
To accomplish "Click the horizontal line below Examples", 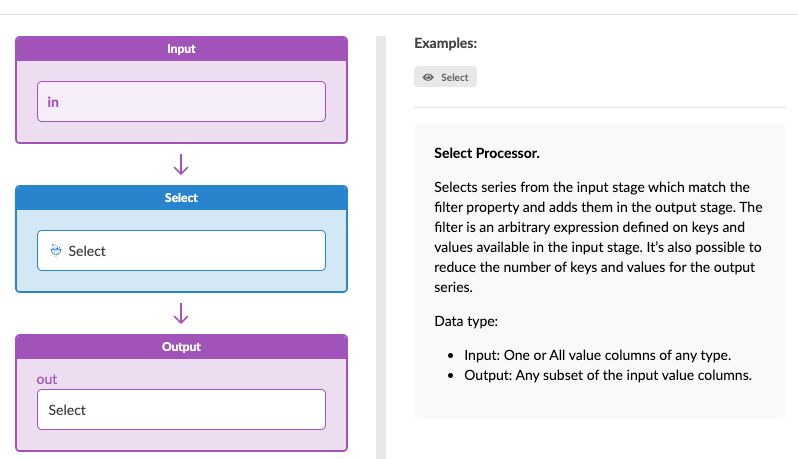I will [x=600, y=107].
